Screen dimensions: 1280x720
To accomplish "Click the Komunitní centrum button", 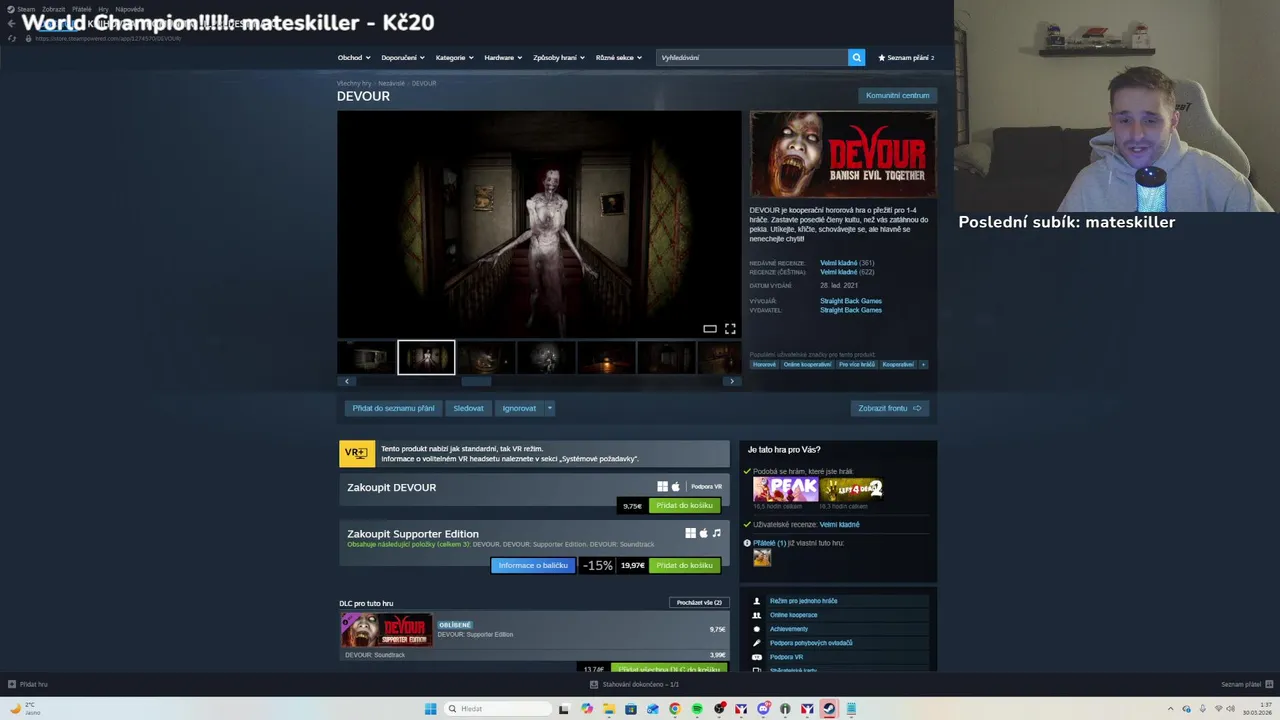I will [x=897, y=95].
